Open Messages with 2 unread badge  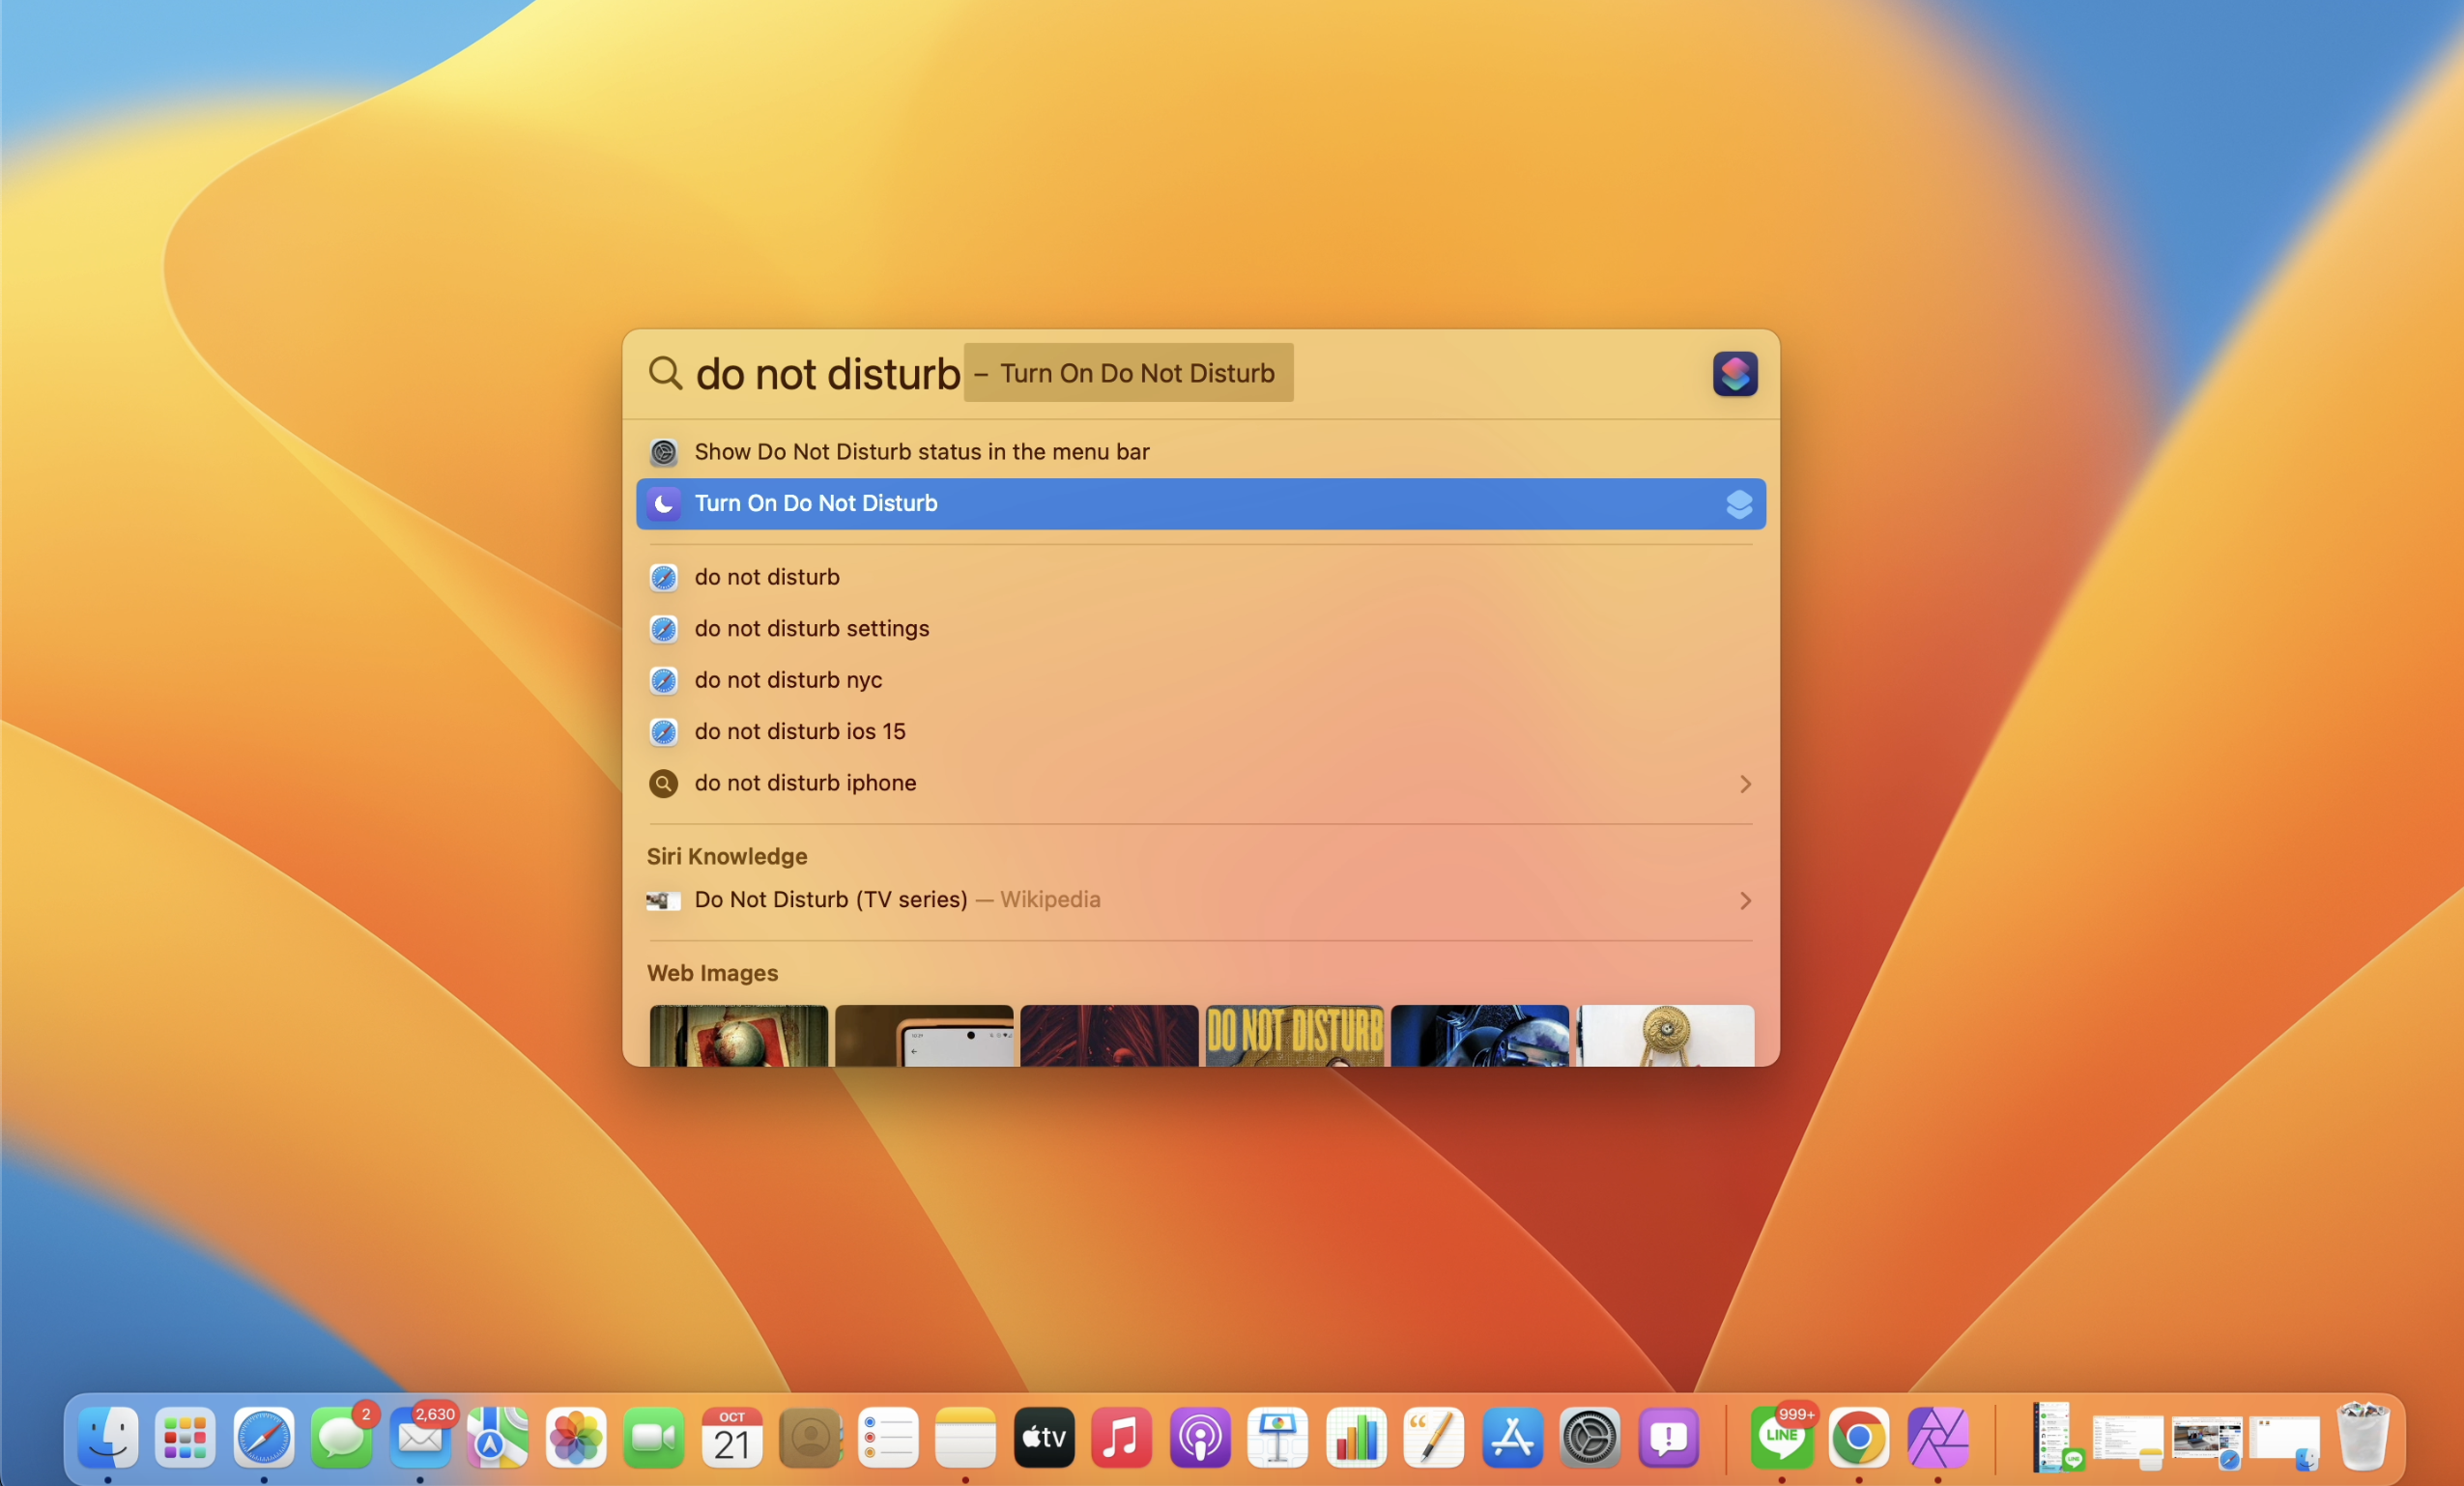[341, 1438]
